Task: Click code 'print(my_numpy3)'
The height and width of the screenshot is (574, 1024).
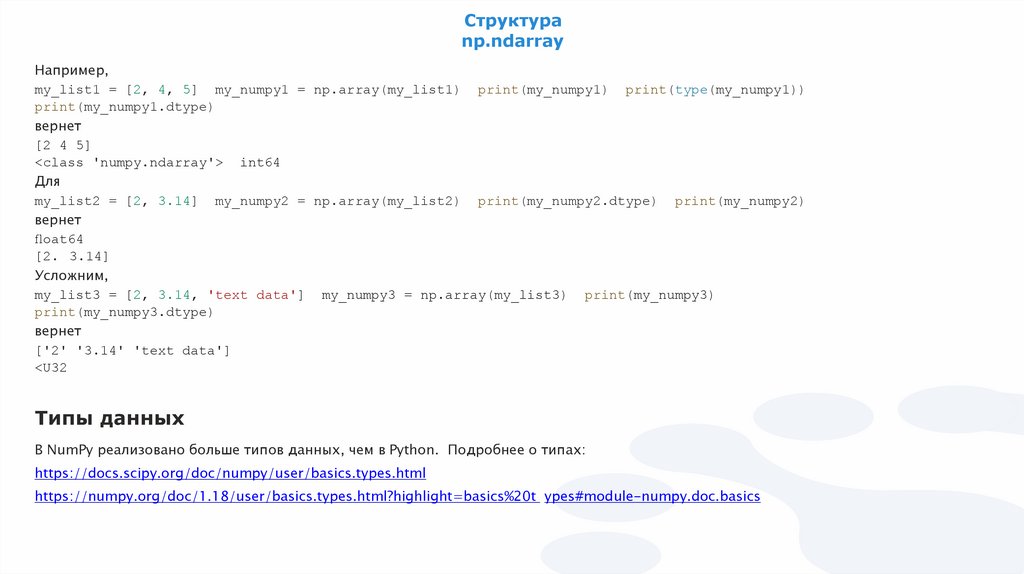Action: pos(649,295)
